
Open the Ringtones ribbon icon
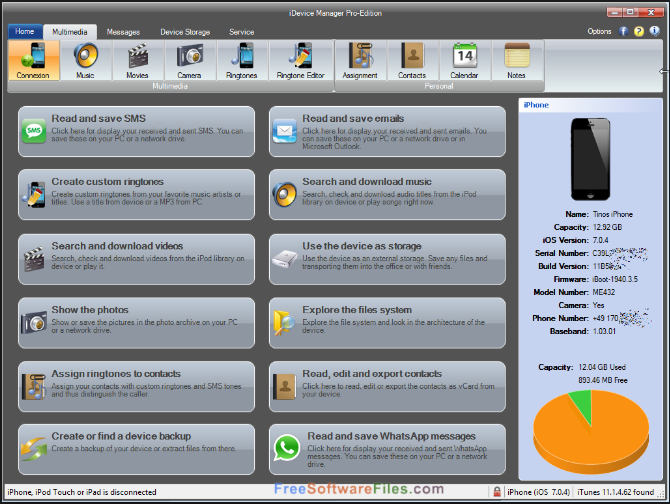click(242, 60)
